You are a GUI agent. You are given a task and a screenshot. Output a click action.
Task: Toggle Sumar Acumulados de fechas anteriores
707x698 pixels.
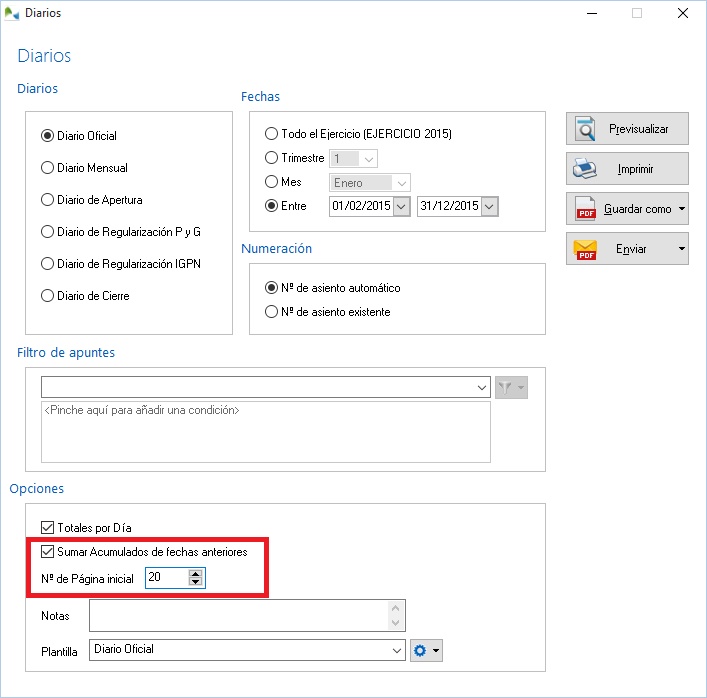[x=46, y=551]
